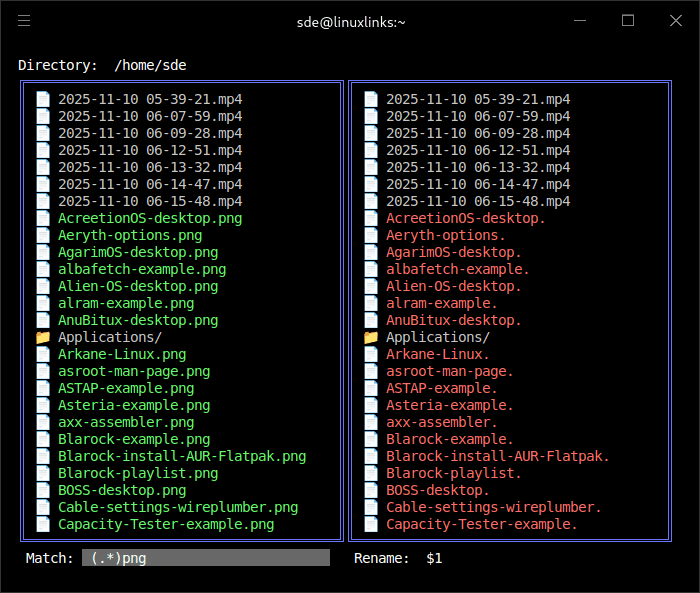This screenshot has height=593, width=700.
Task: Click the Rename field containing $1
Action: [434, 558]
